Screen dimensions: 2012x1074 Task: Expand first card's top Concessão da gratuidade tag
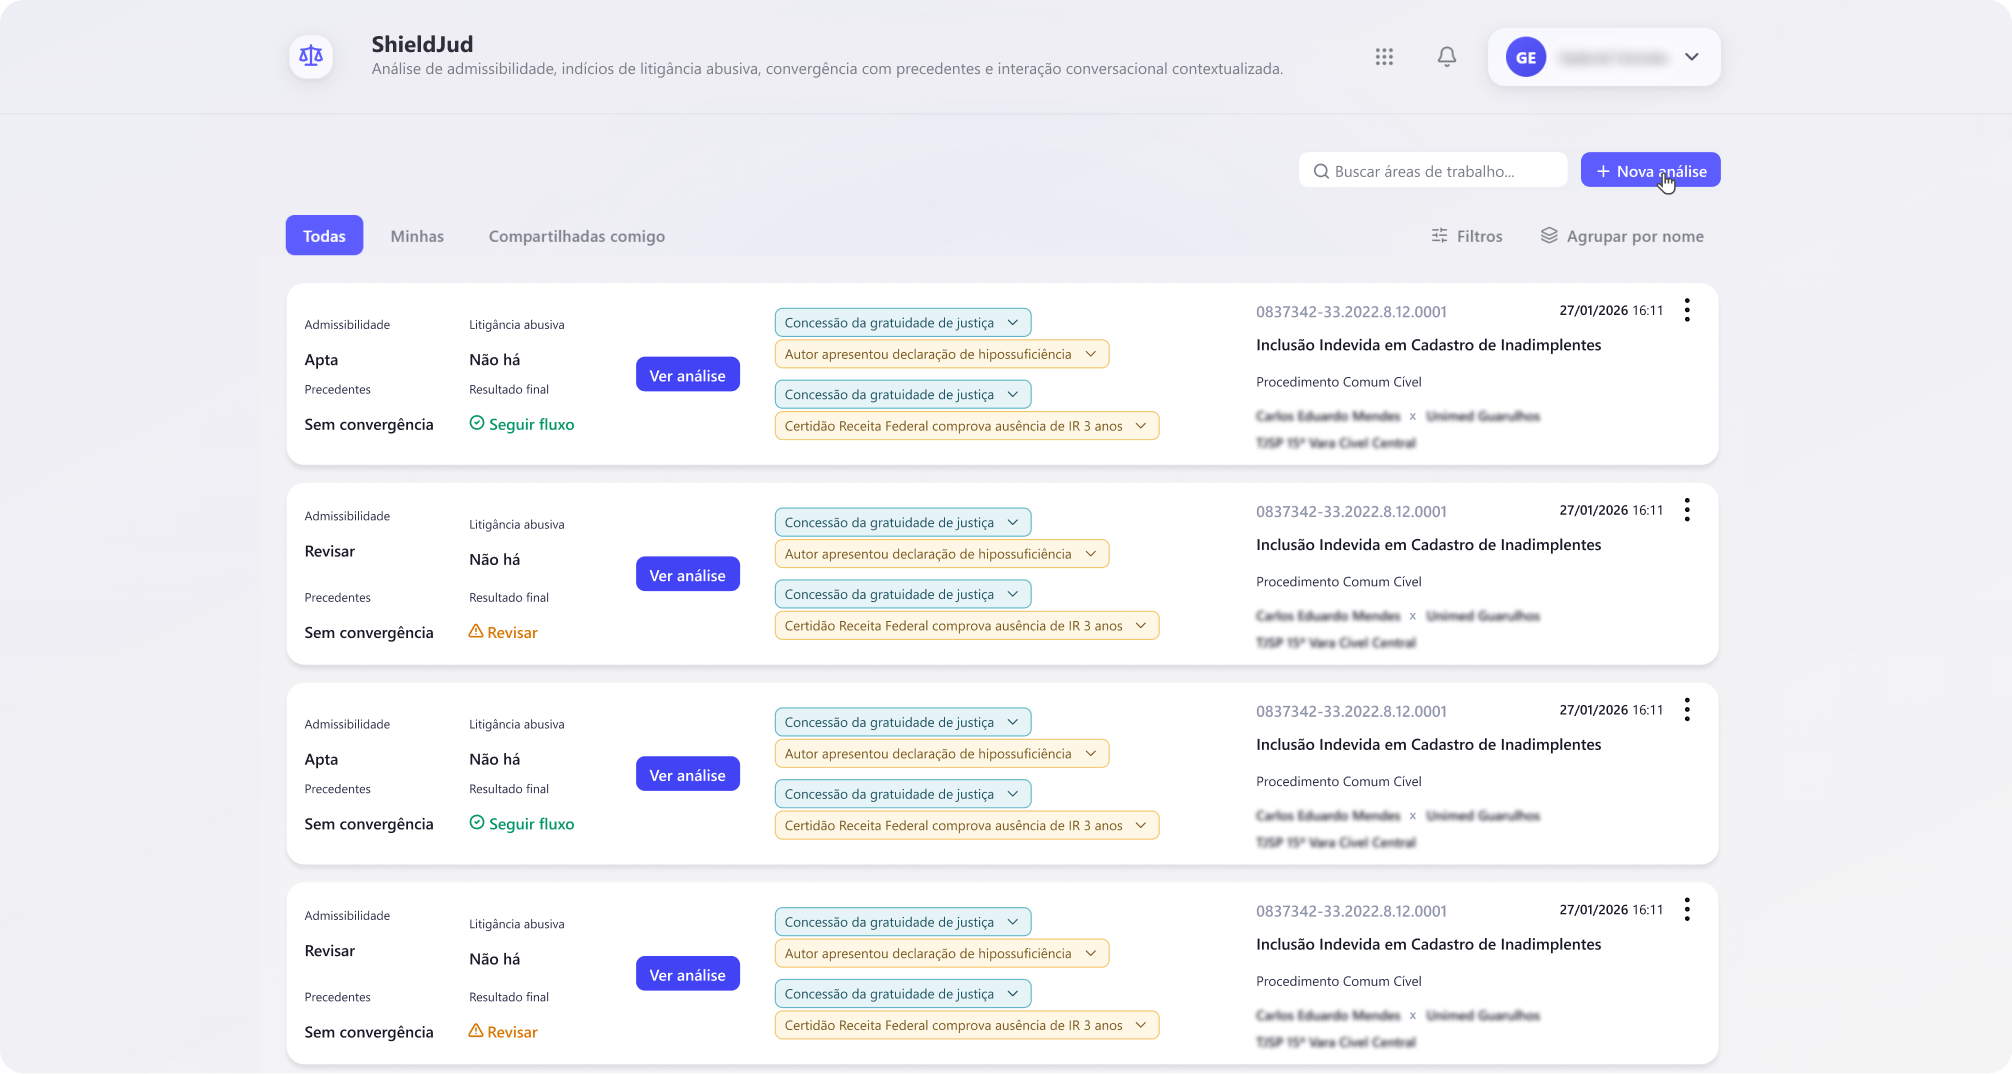(903, 323)
